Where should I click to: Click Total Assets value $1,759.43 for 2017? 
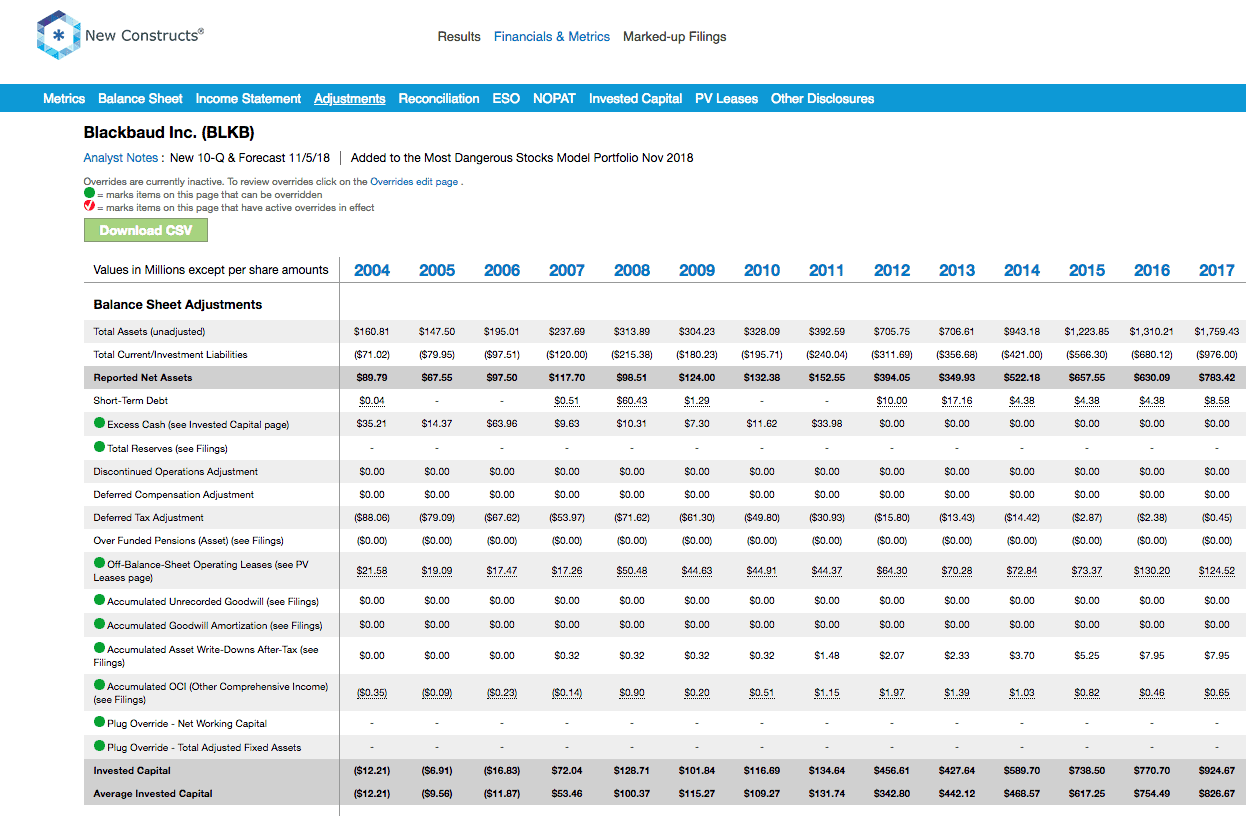point(1217,331)
